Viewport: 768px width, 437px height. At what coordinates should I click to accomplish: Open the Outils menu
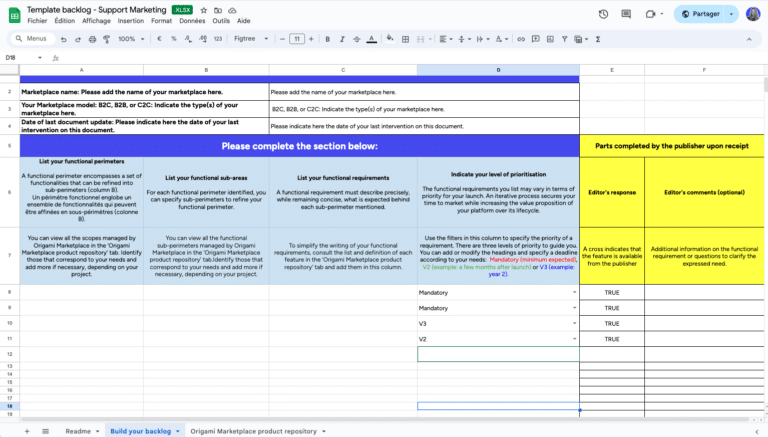[x=221, y=21]
